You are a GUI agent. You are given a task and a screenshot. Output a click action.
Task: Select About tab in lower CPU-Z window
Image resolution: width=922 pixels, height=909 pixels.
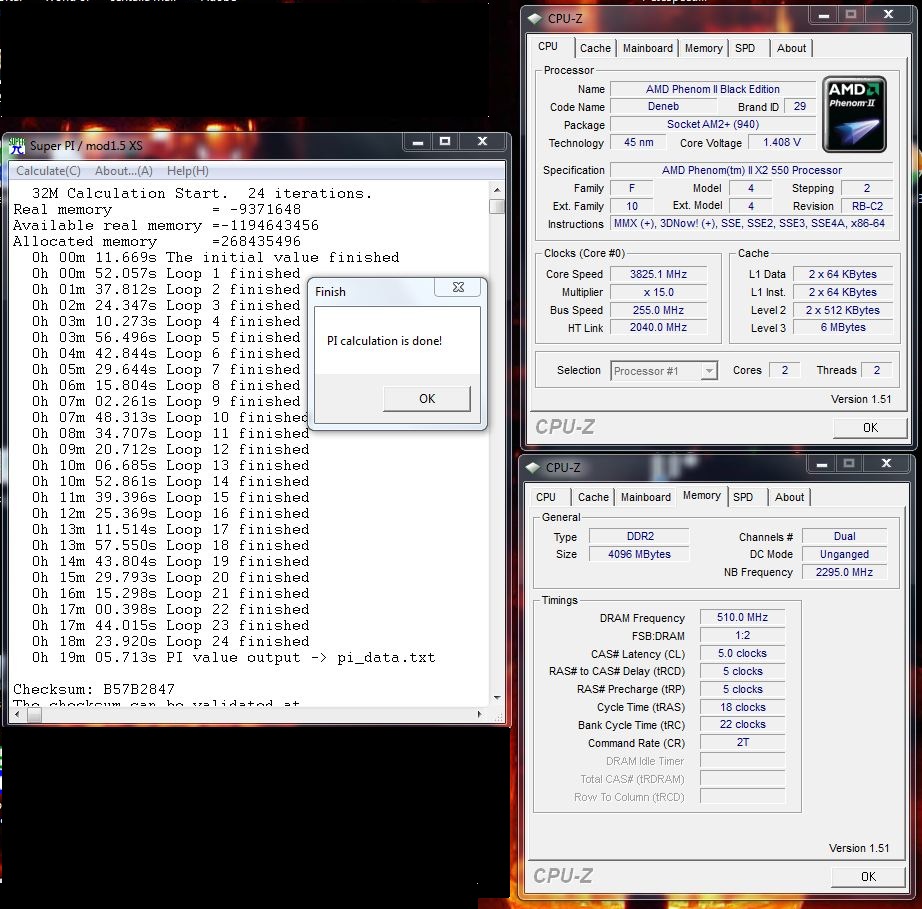point(789,497)
